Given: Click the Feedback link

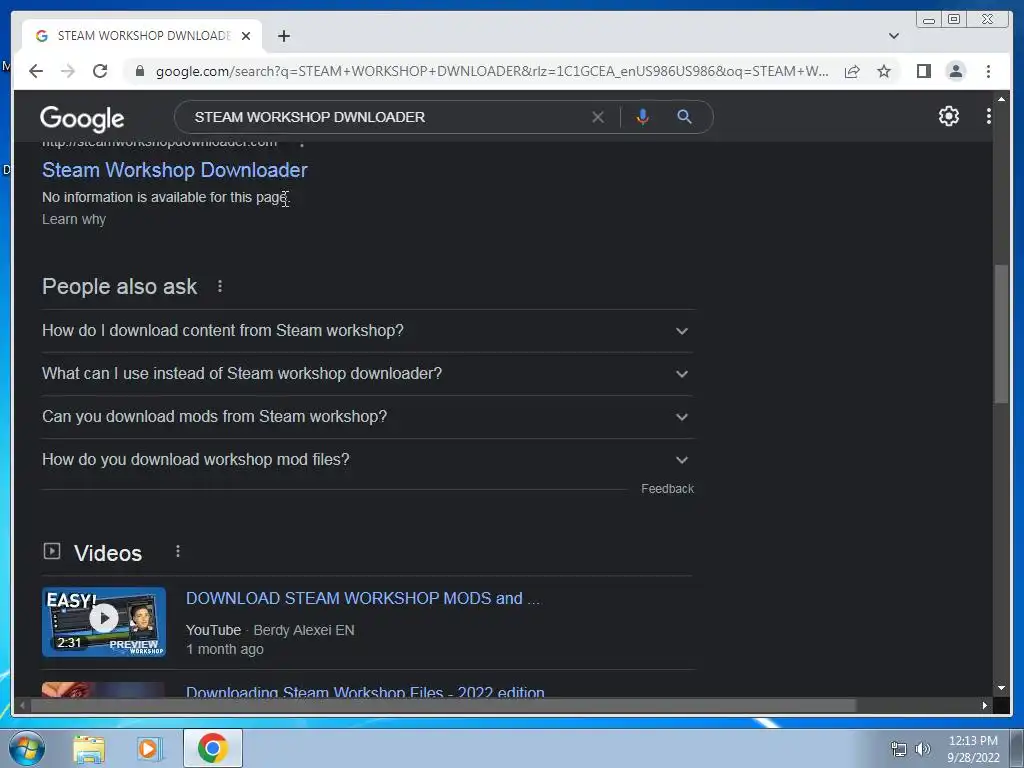Looking at the screenshot, I should click(x=667, y=488).
